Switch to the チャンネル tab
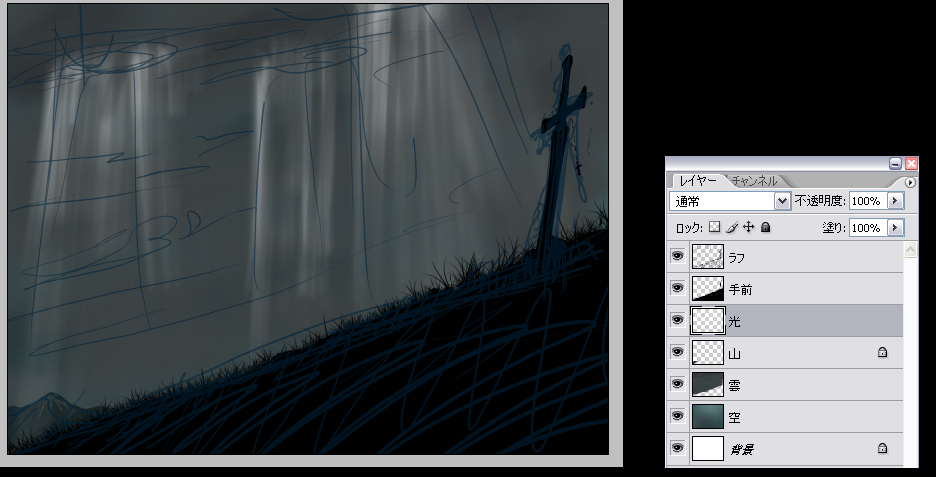Viewport: 936px width, 477px height. 754,181
